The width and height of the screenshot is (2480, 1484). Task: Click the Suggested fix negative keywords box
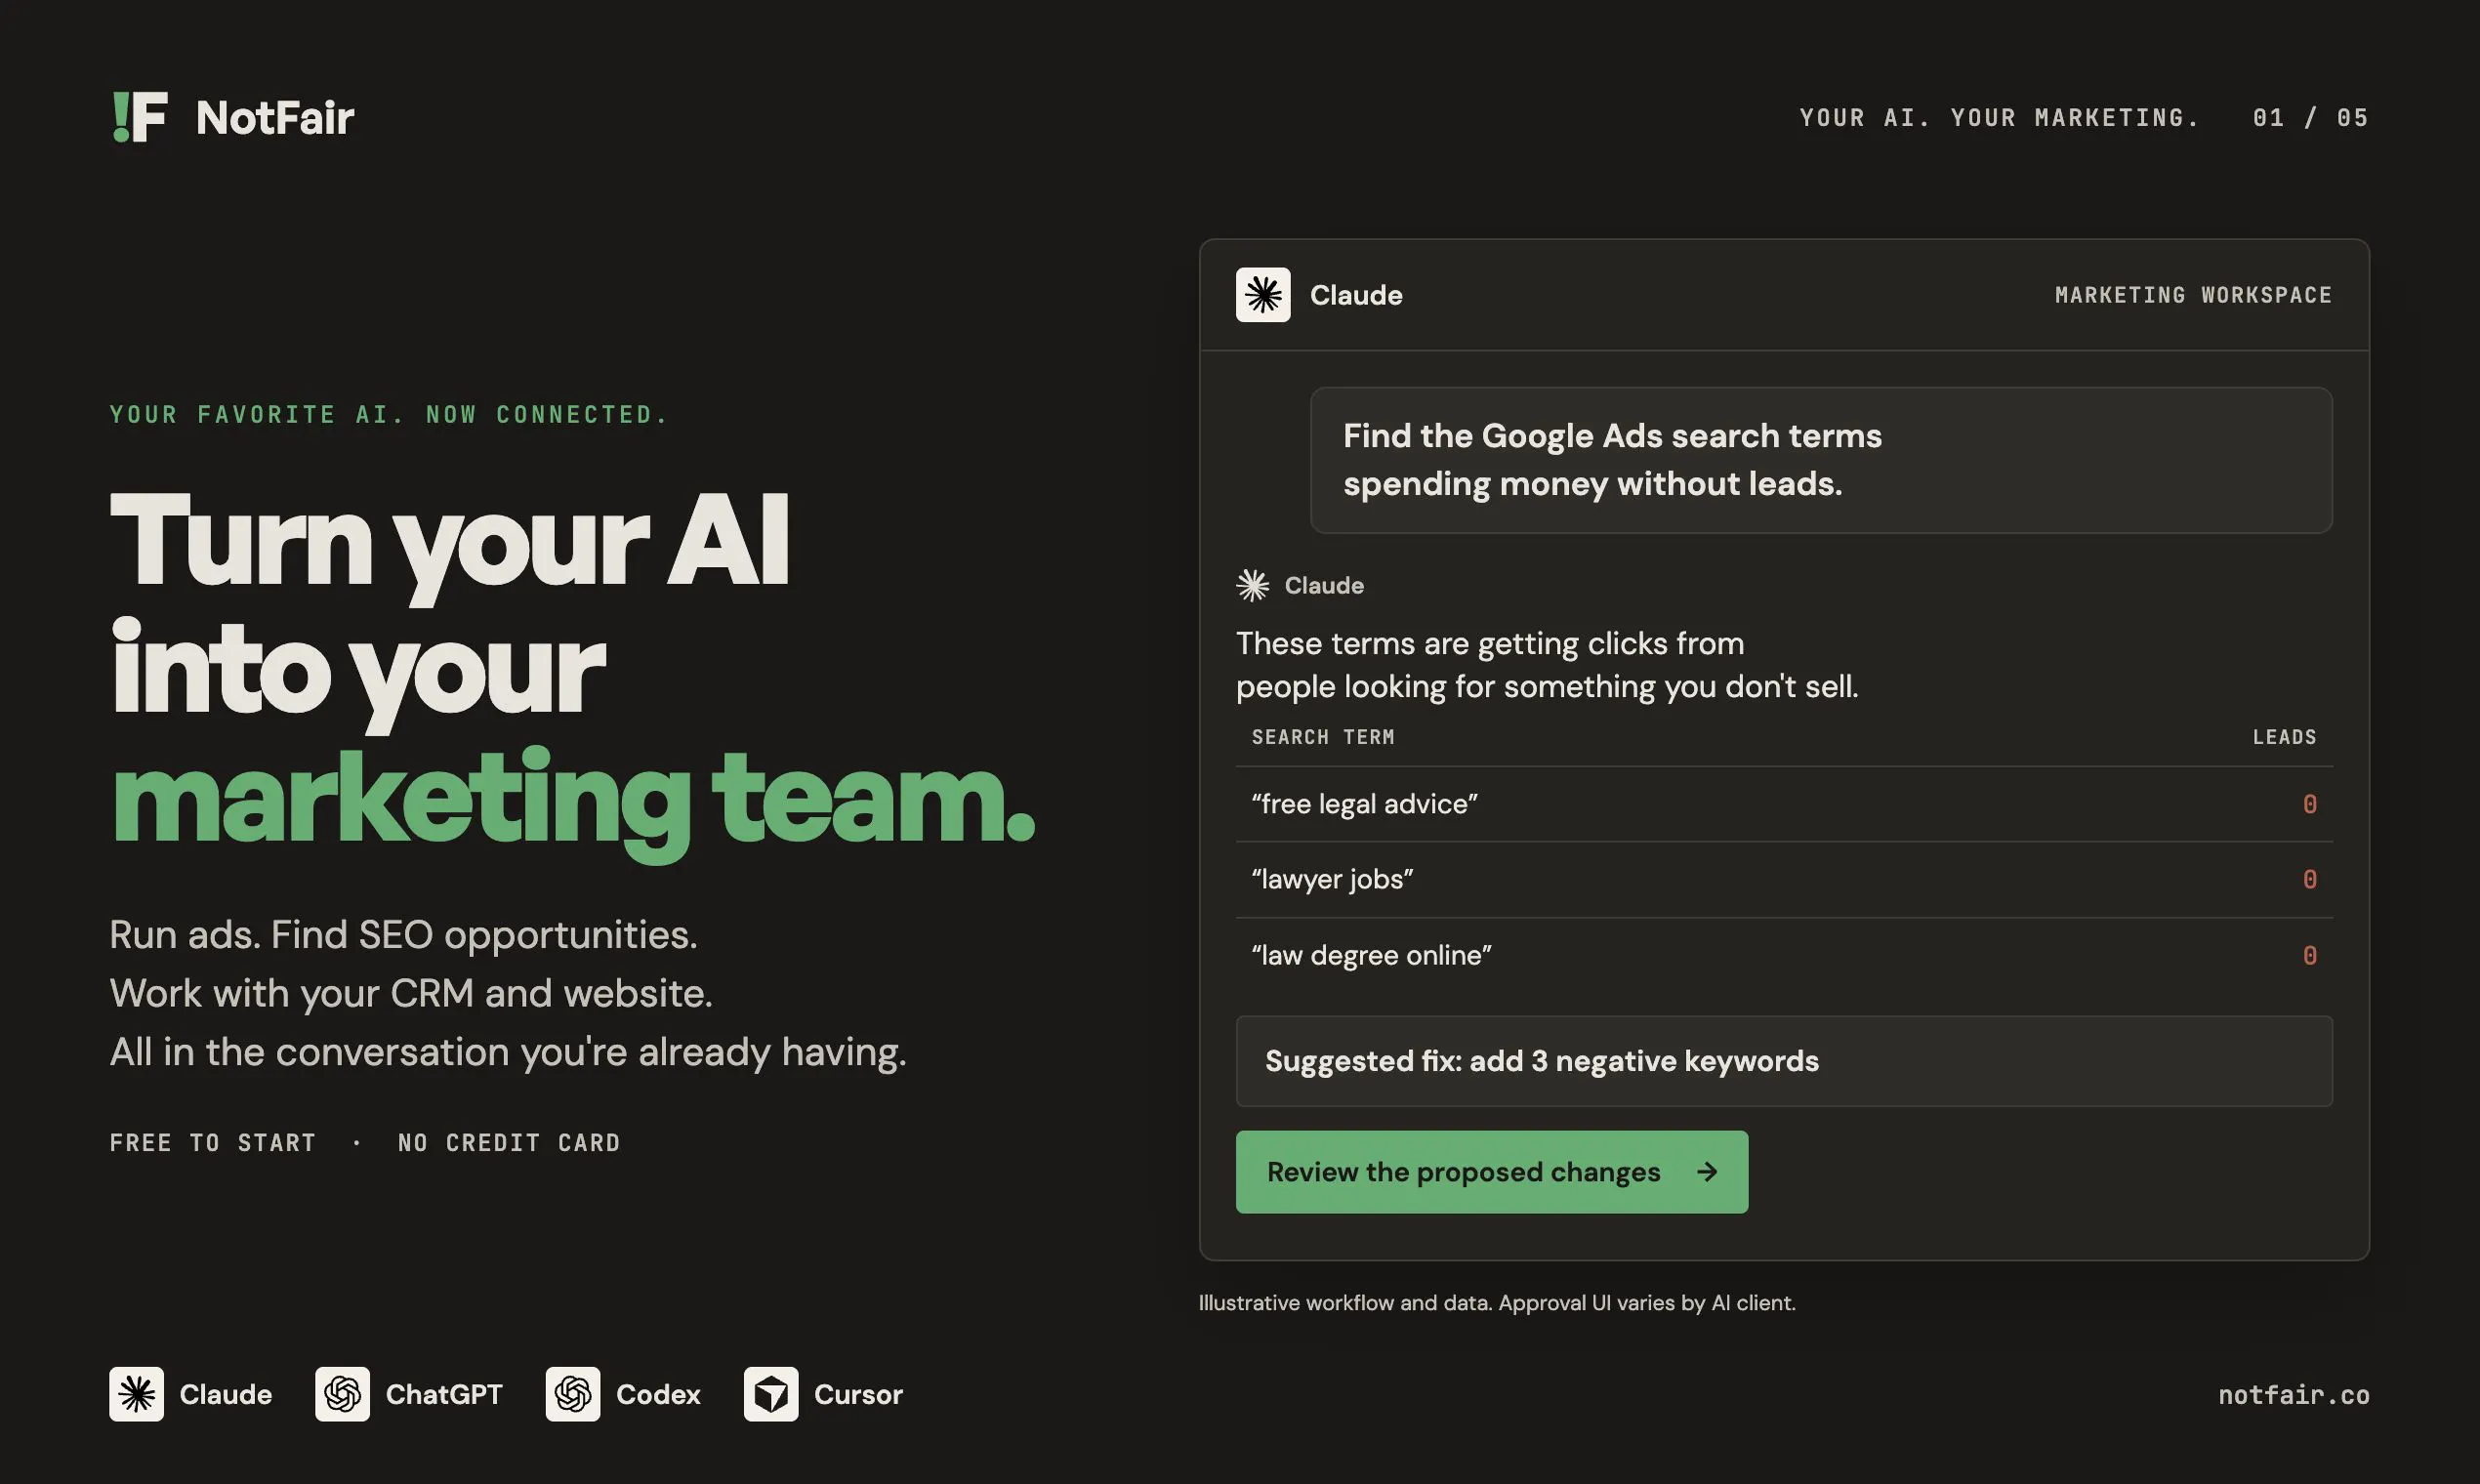click(1784, 1061)
